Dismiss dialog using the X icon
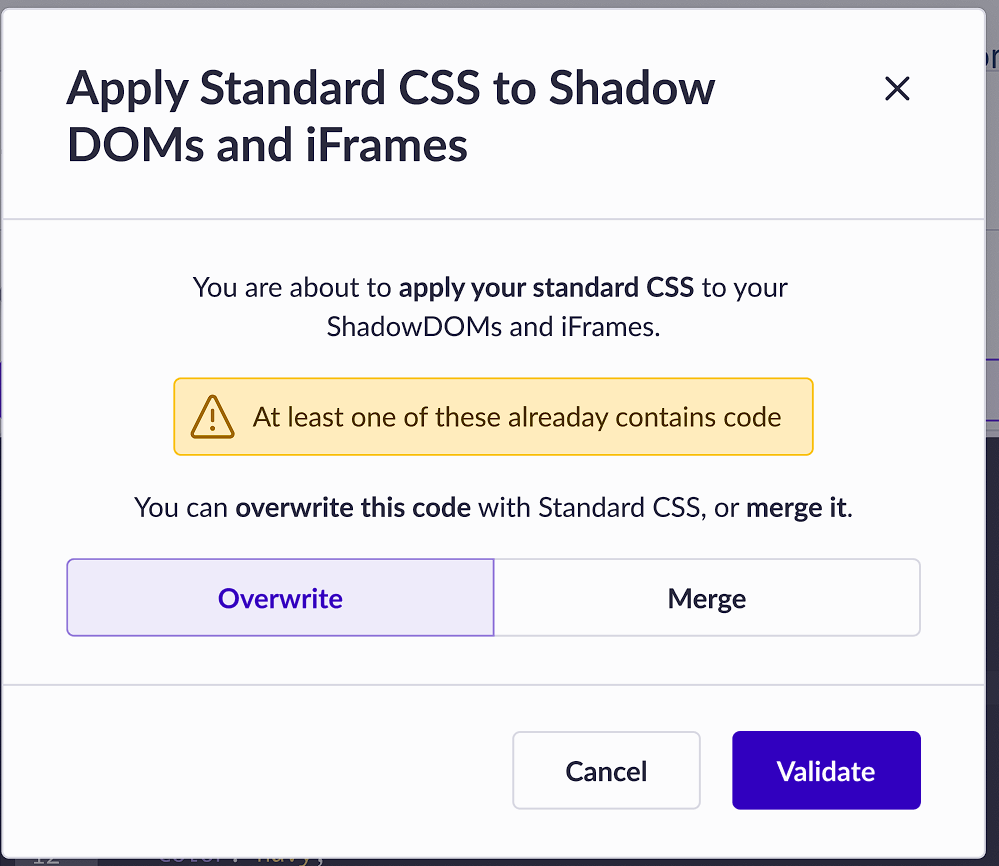The width and height of the screenshot is (999, 866). tap(897, 89)
